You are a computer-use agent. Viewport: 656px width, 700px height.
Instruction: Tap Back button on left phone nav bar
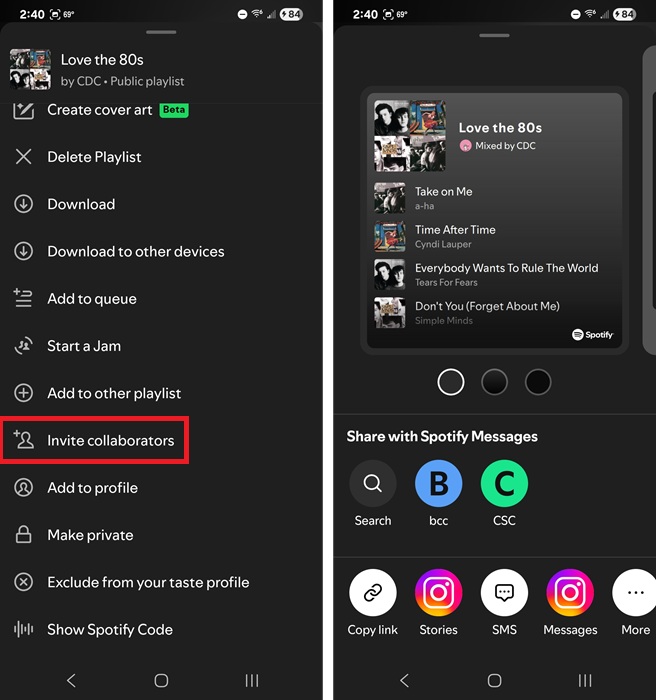(x=71, y=680)
